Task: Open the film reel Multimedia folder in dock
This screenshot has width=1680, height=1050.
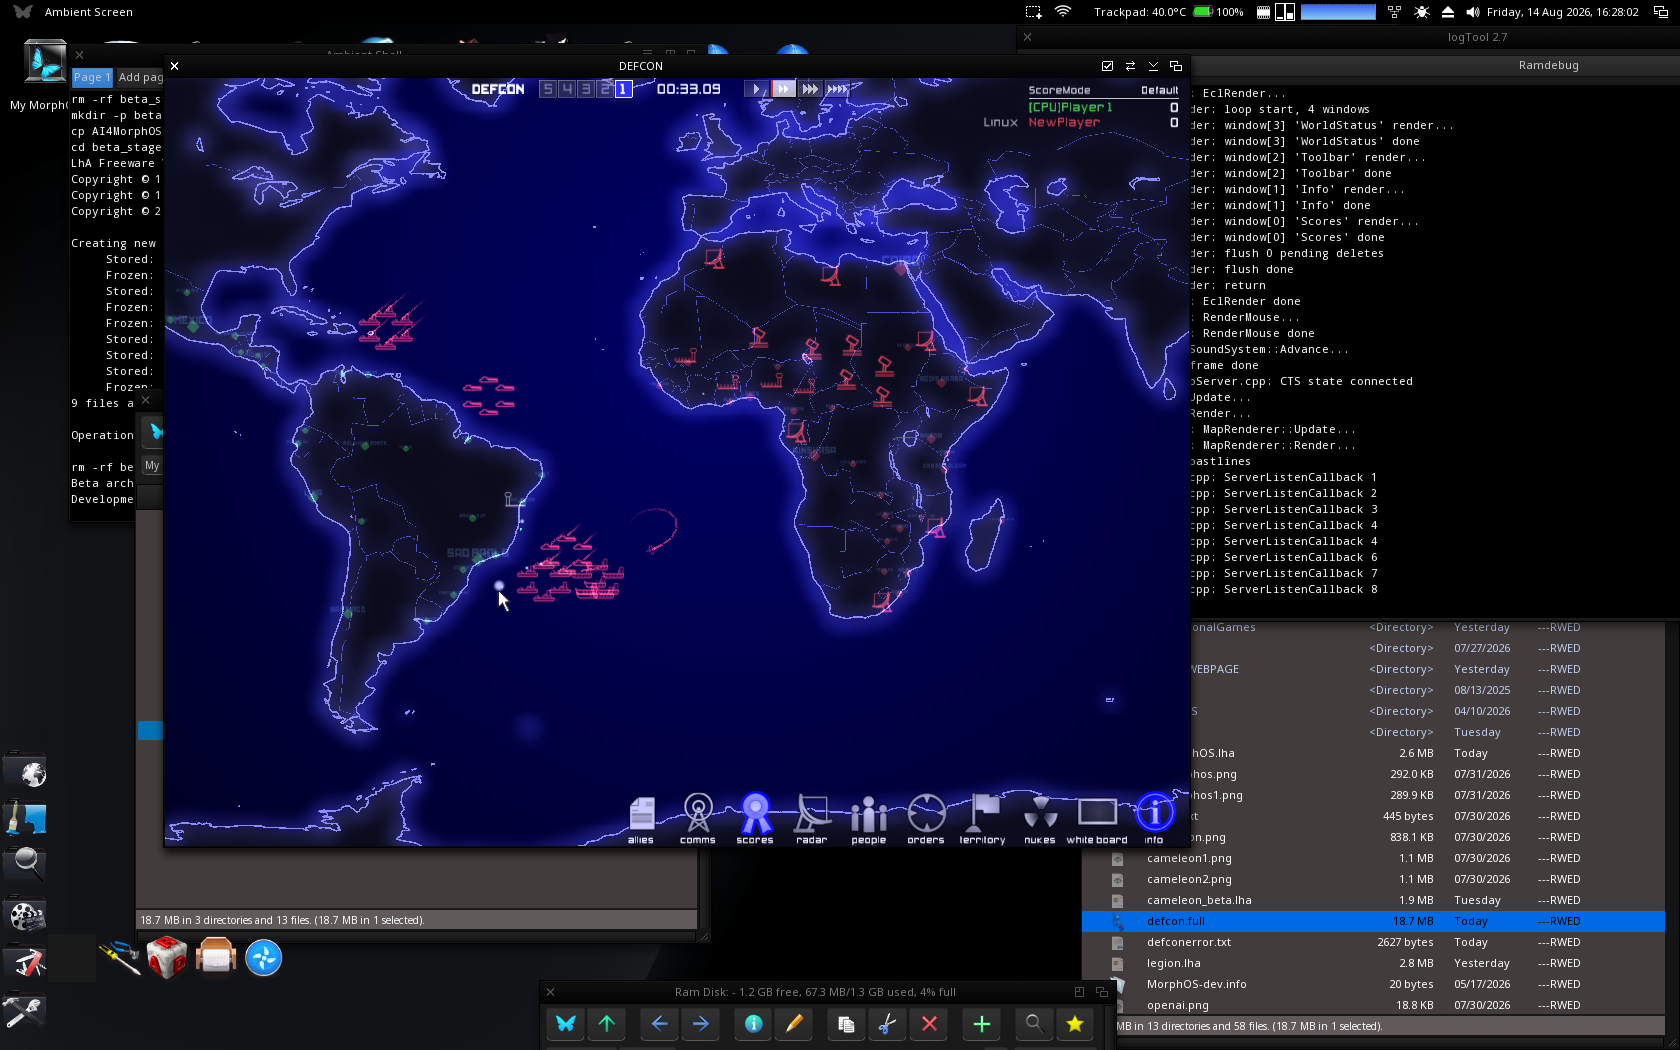Action: (26, 915)
